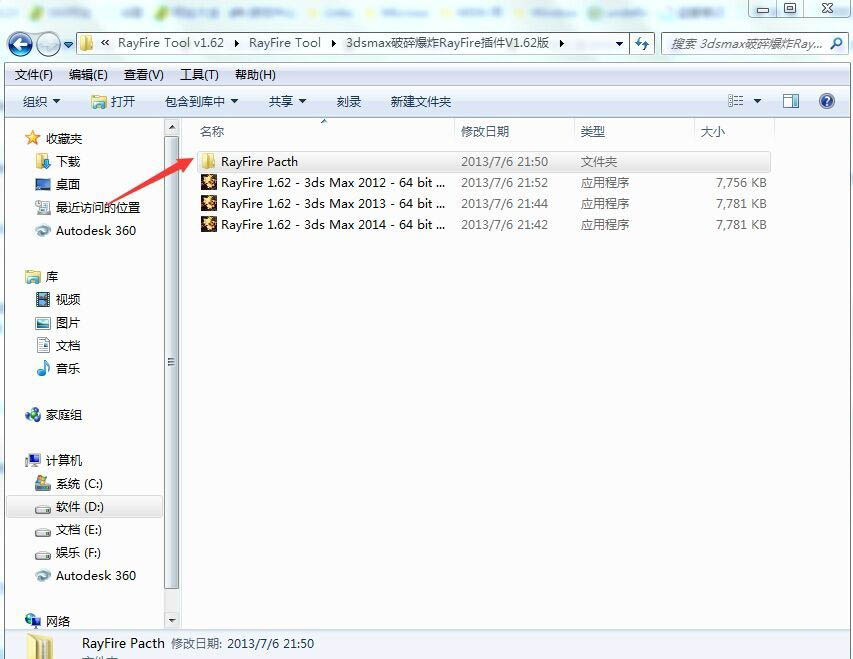Viewport: 853px width, 659px height.
Task: Select 计算机 in navigation pane
Action: (x=63, y=460)
